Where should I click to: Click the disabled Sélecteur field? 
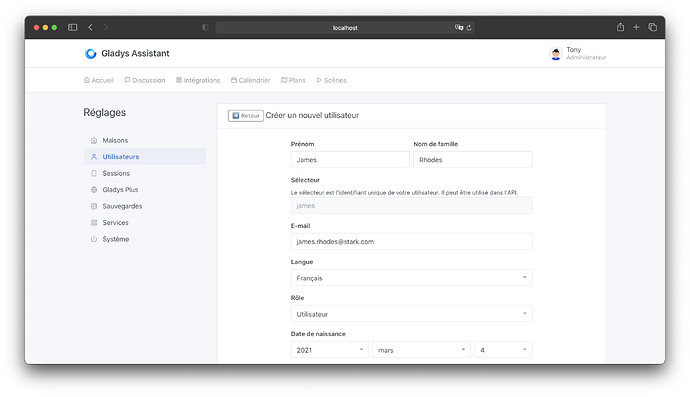[x=411, y=206]
